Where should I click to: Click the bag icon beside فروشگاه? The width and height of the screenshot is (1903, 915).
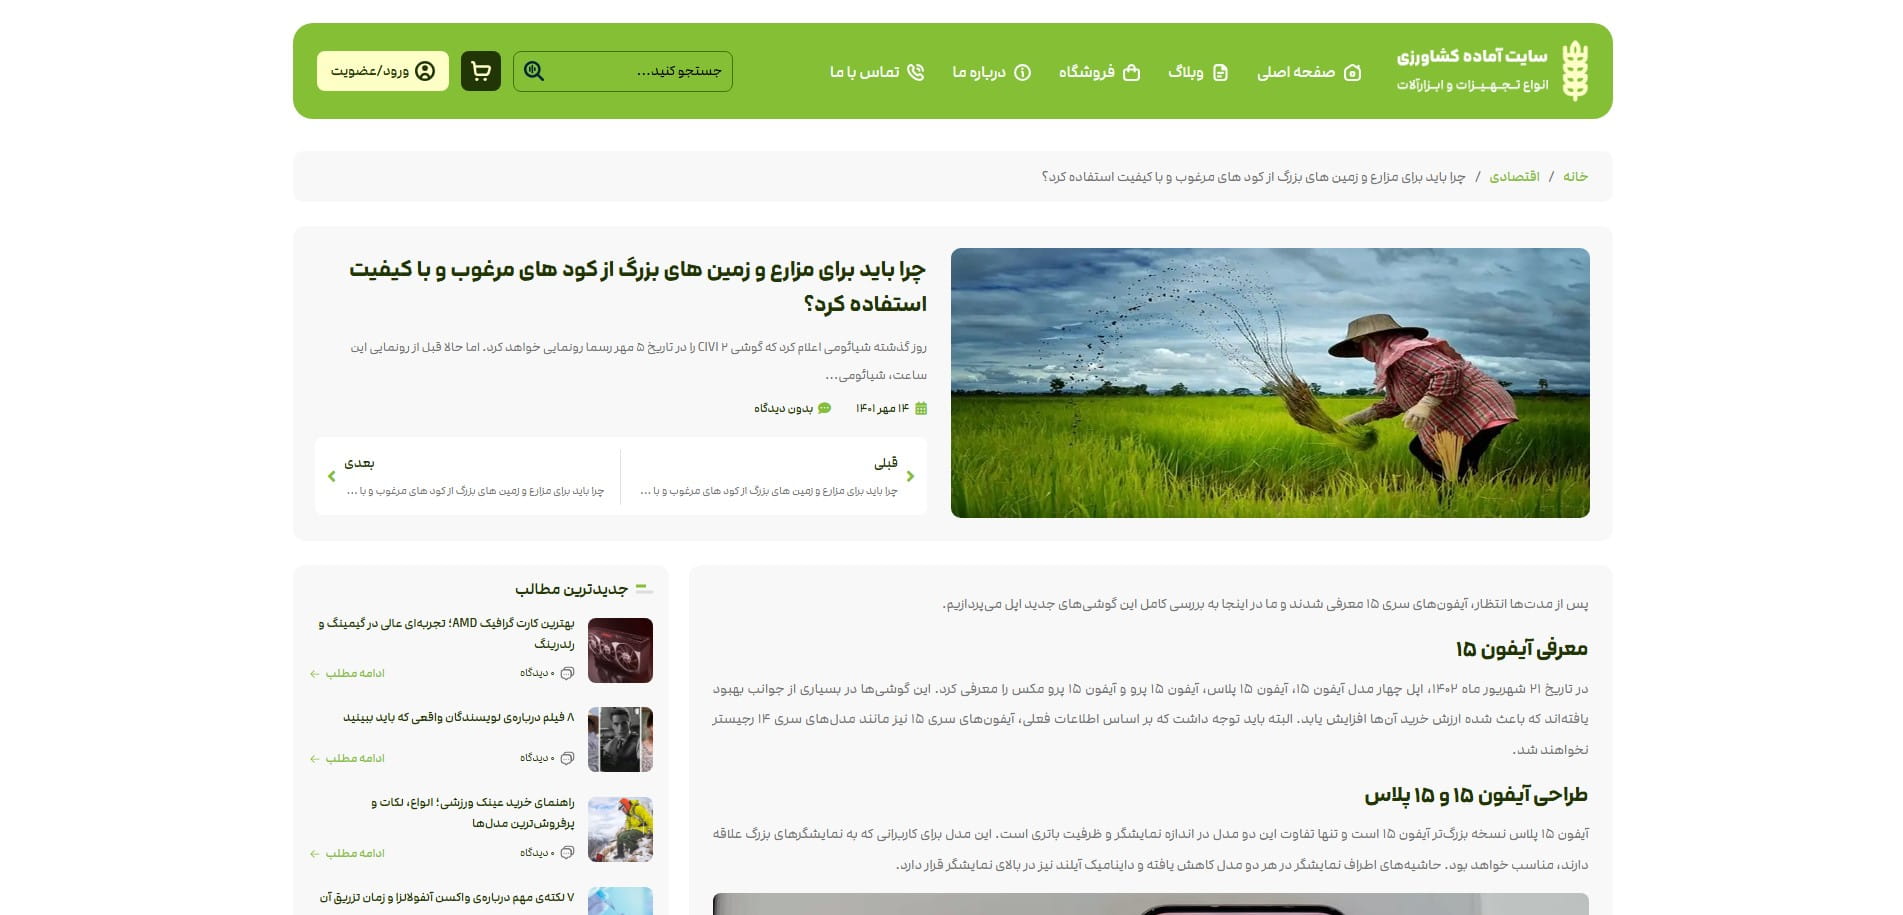[1131, 72]
